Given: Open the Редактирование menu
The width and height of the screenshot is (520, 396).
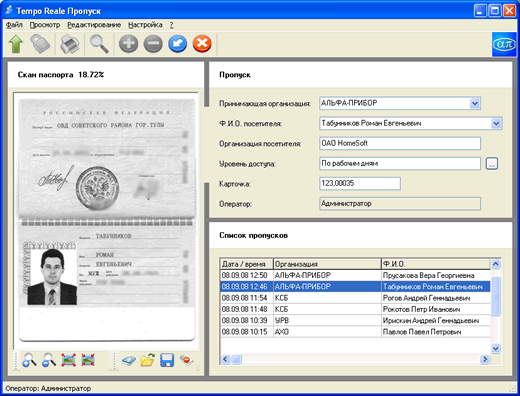Looking at the screenshot, I should 94,25.
